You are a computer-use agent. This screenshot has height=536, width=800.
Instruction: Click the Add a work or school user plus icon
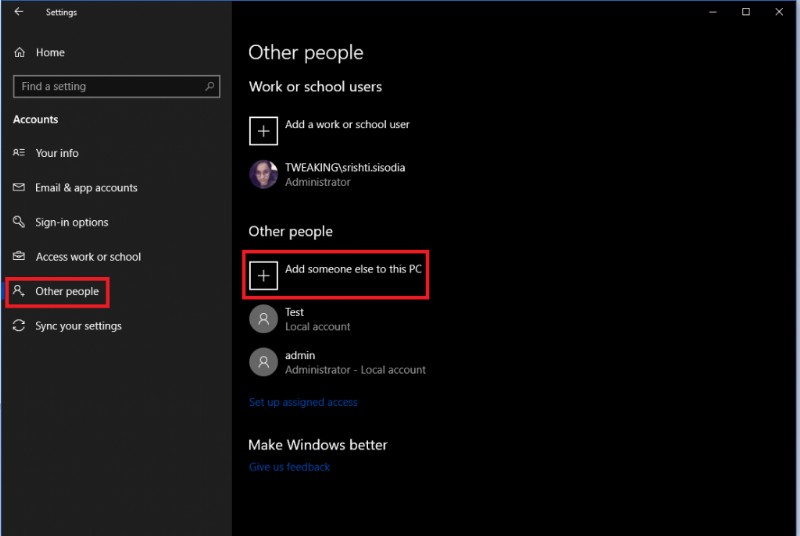click(263, 131)
